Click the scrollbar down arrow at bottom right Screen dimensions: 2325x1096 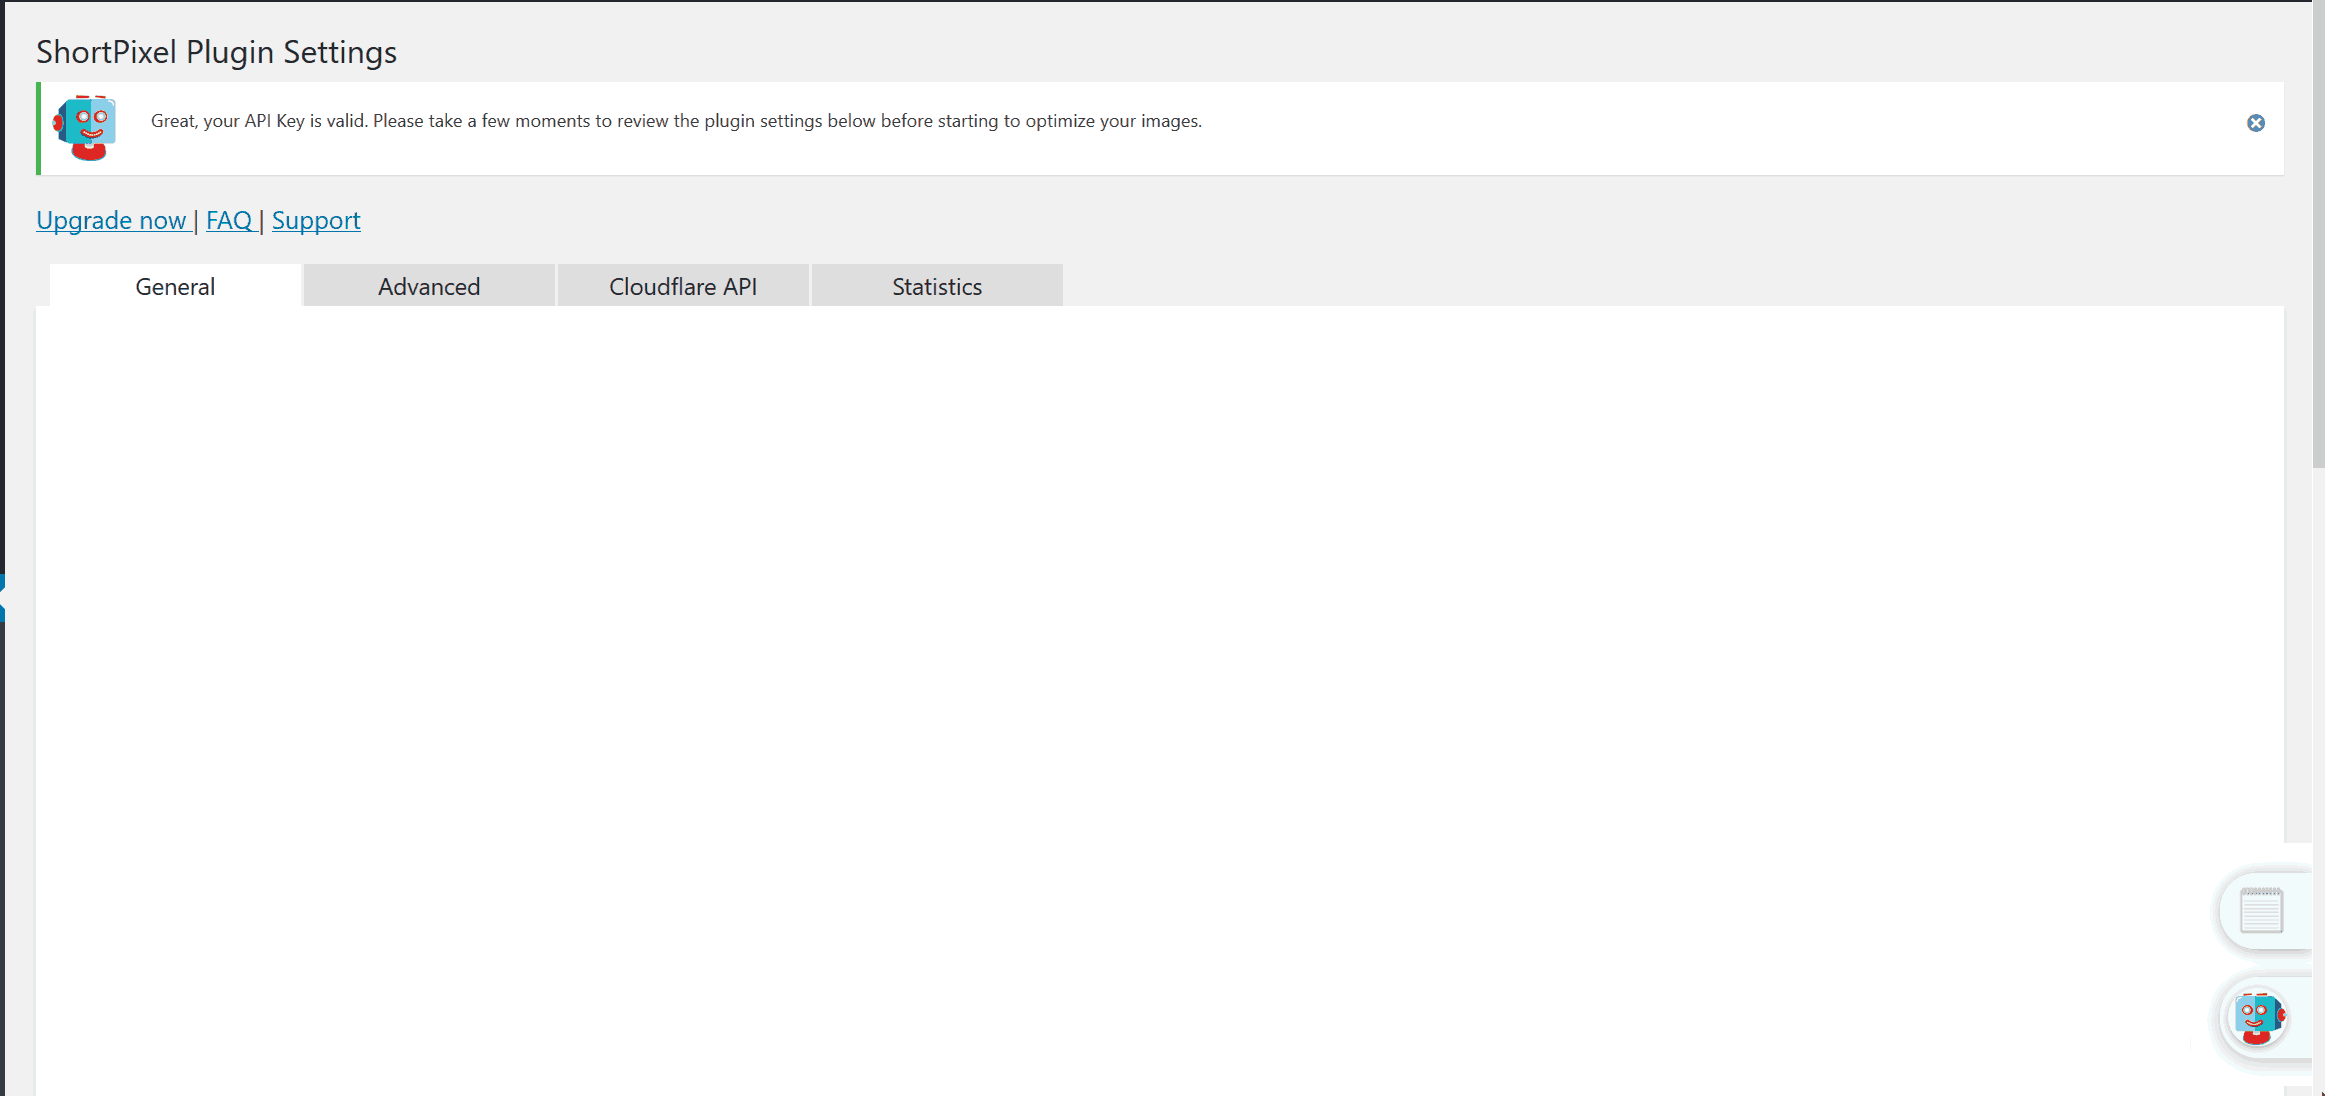(2319, 1091)
